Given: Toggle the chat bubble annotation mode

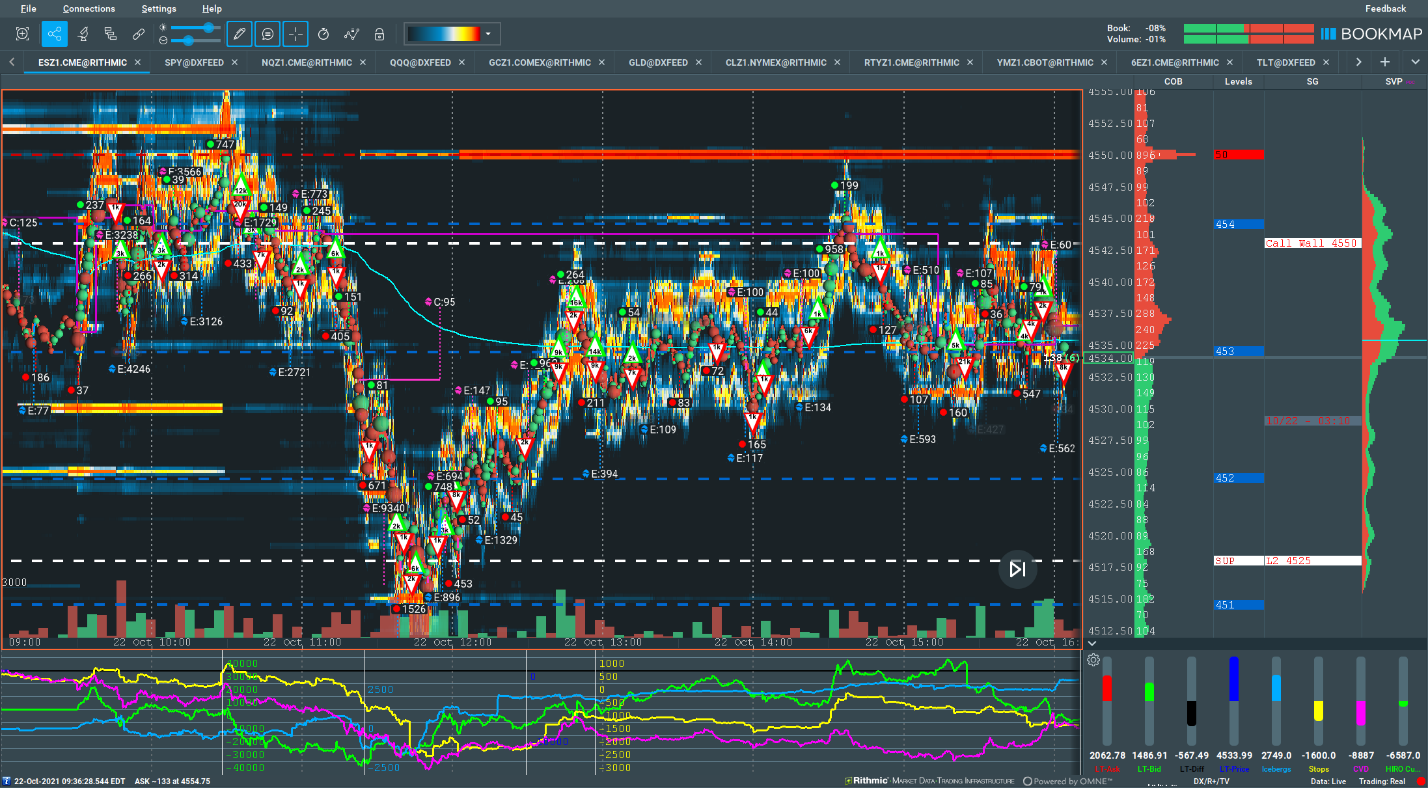Looking at the screenshot, I should coord(268,33).
